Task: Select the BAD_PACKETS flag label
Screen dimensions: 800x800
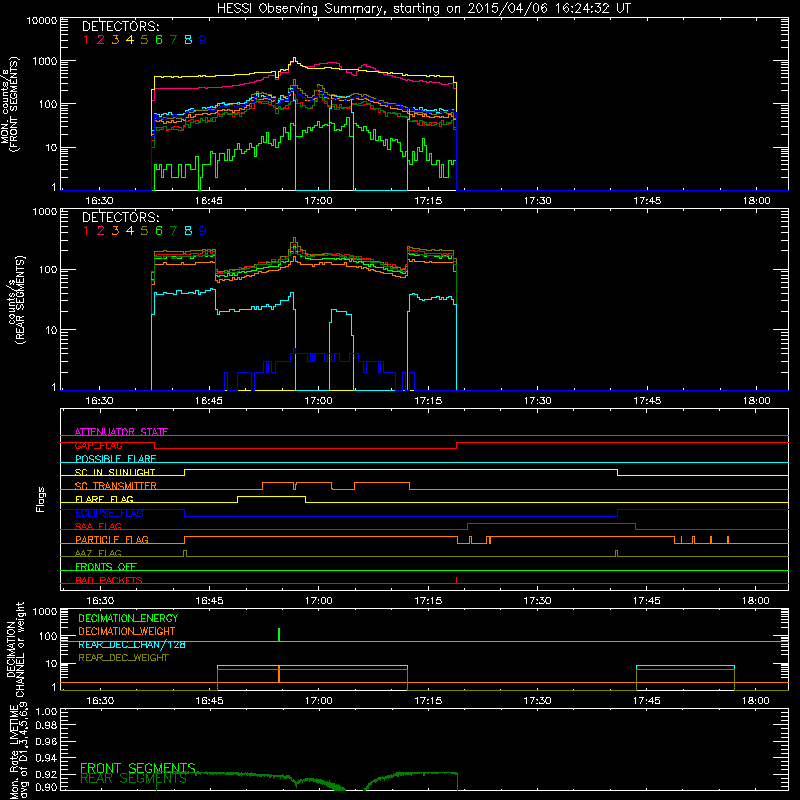Action: tap(109, 580)
